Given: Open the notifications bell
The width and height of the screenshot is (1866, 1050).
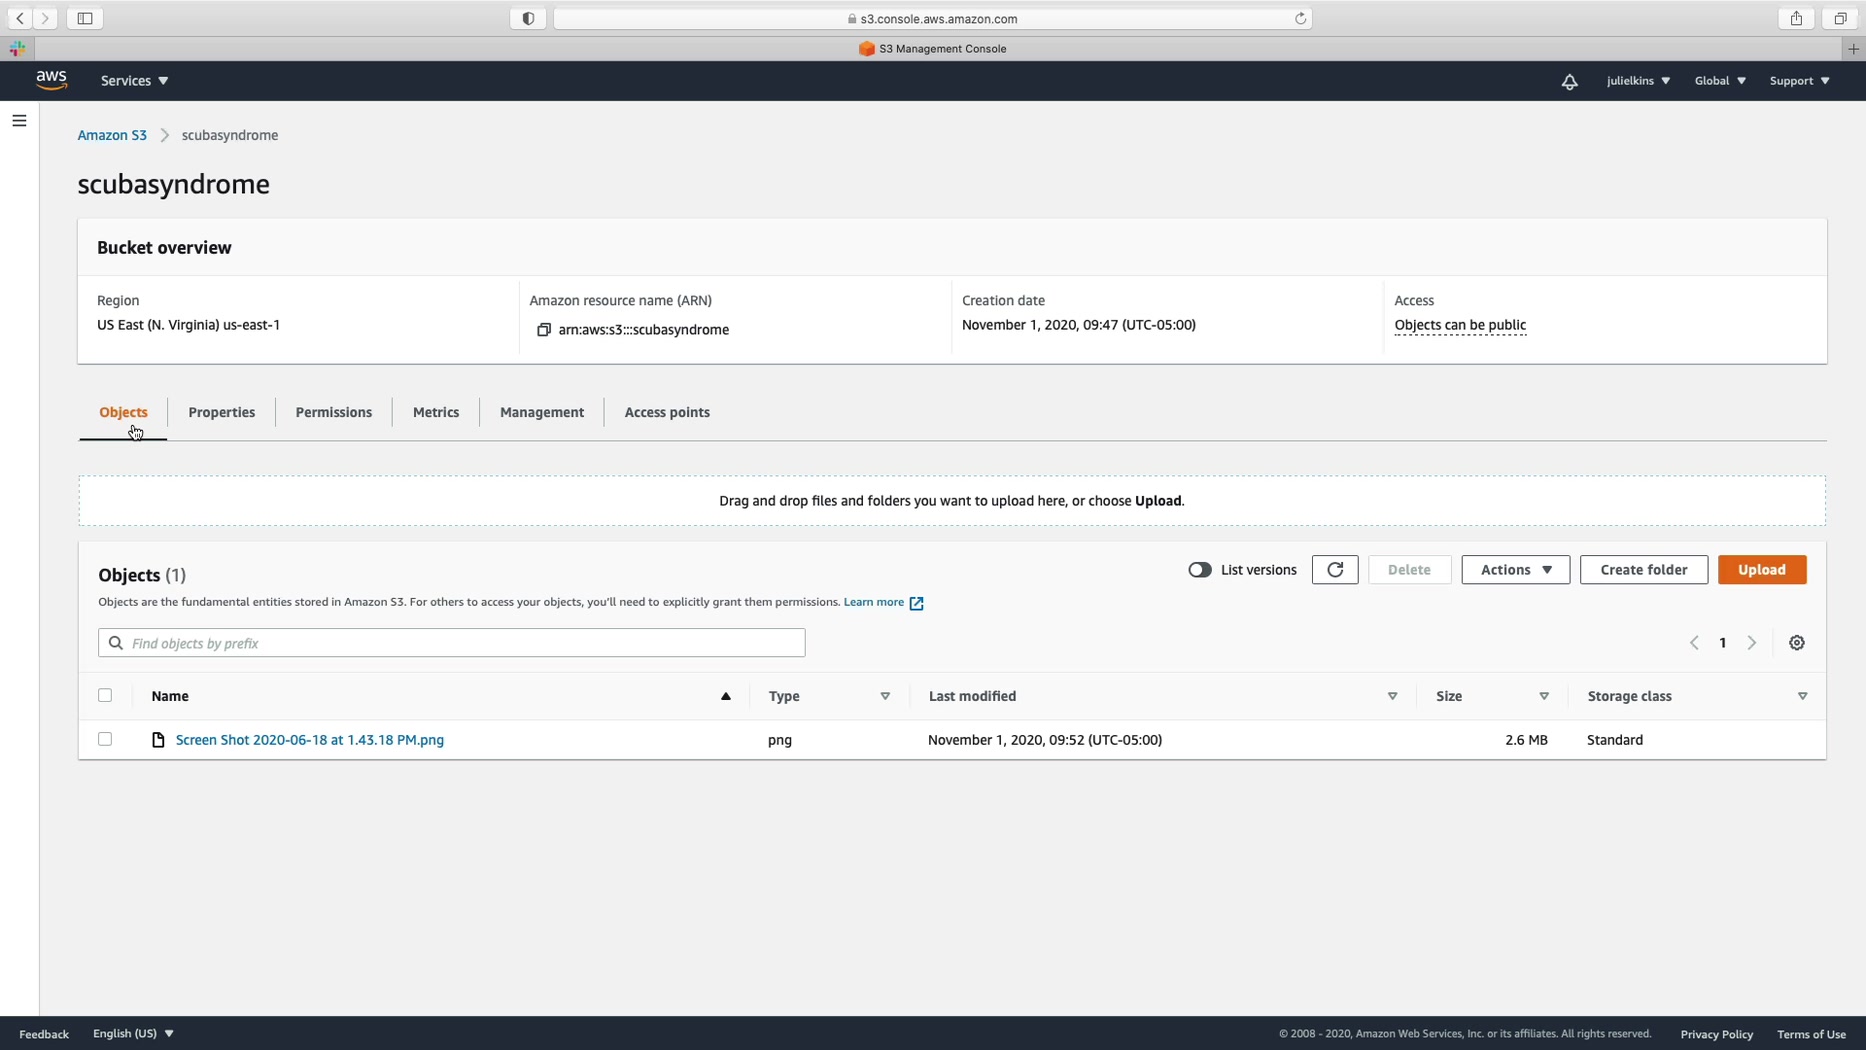Looking at the screenshot, I should pos(1569,81).
